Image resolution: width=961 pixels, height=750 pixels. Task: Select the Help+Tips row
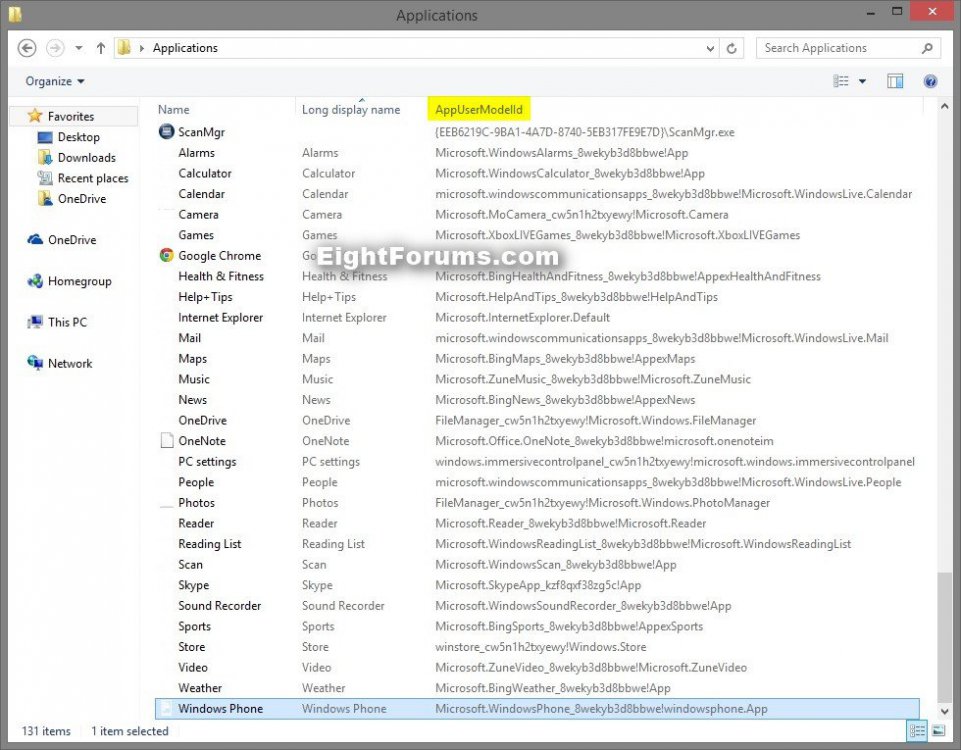(x=537, y=297)
